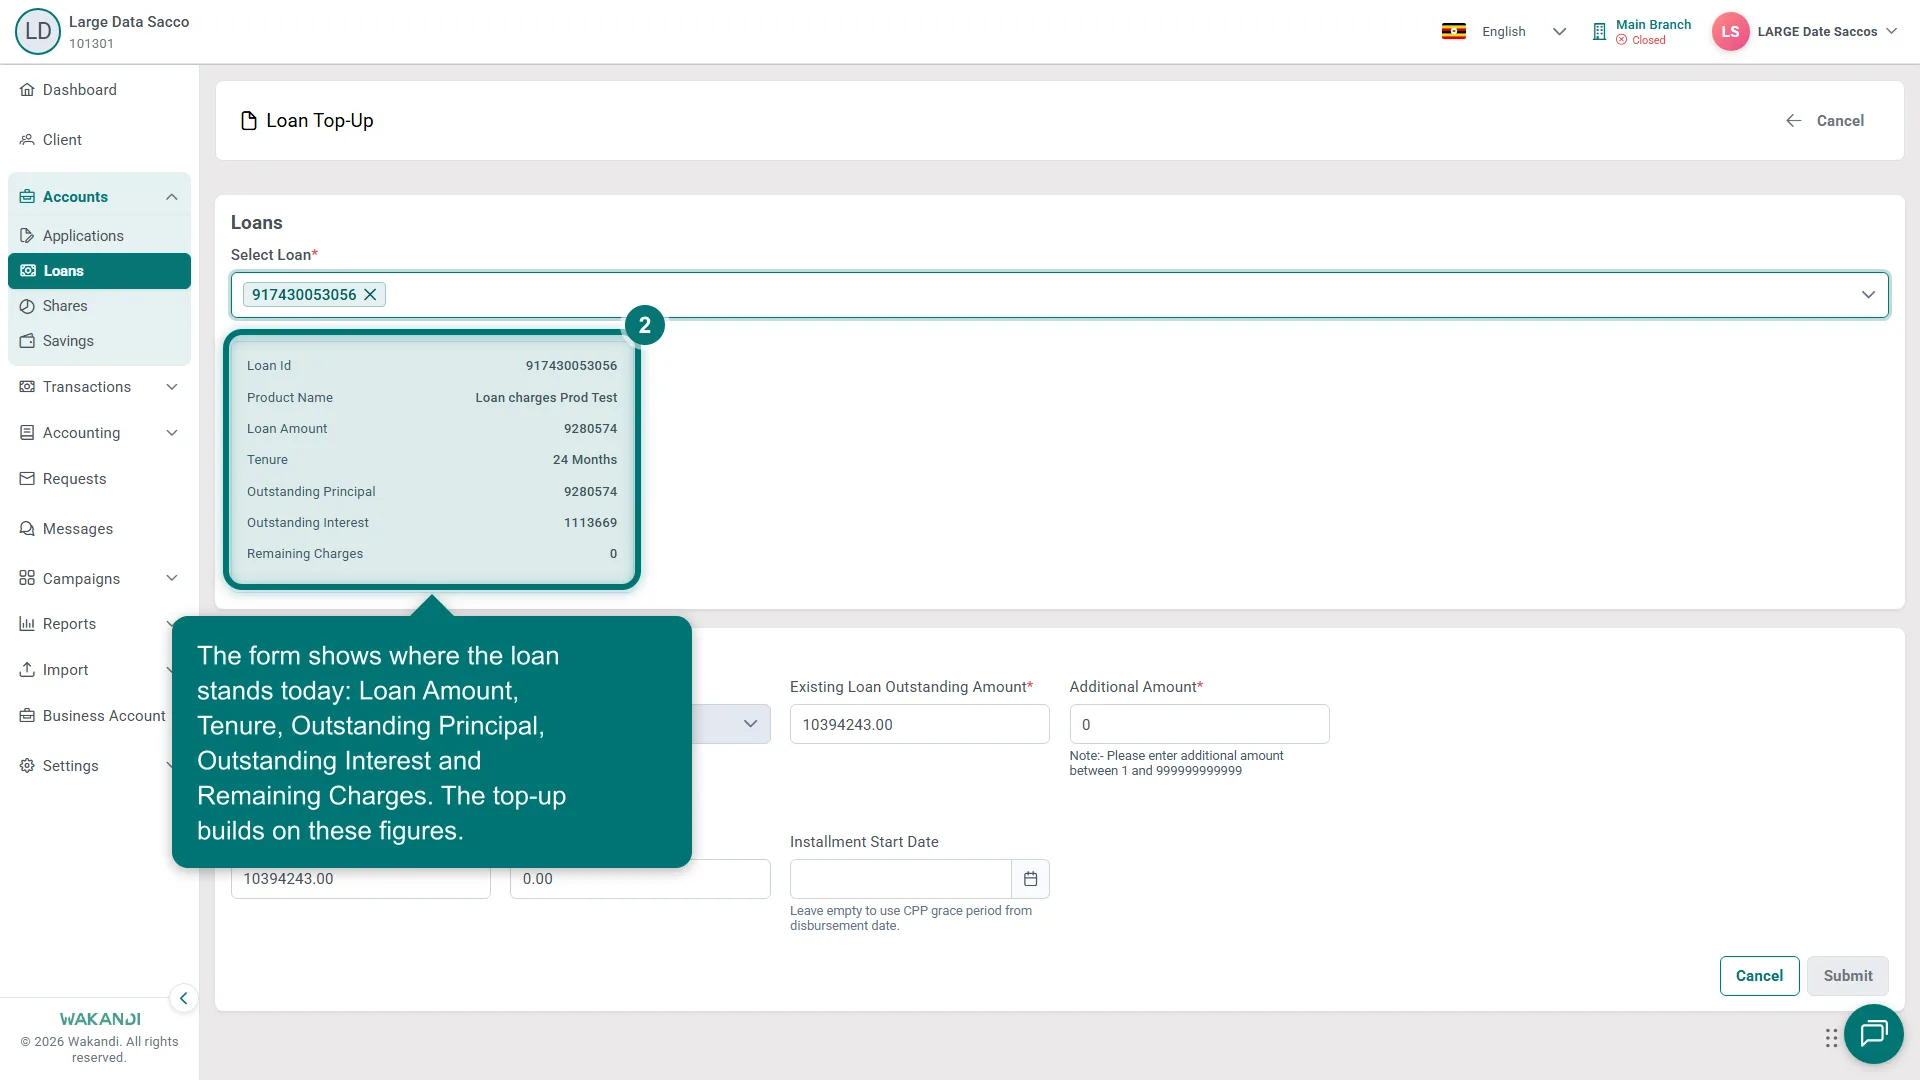Image resolution: width=1920 pixels, height=1080 pixels.
Task: Expand the Accounting menu chevron
Action: 172,433
